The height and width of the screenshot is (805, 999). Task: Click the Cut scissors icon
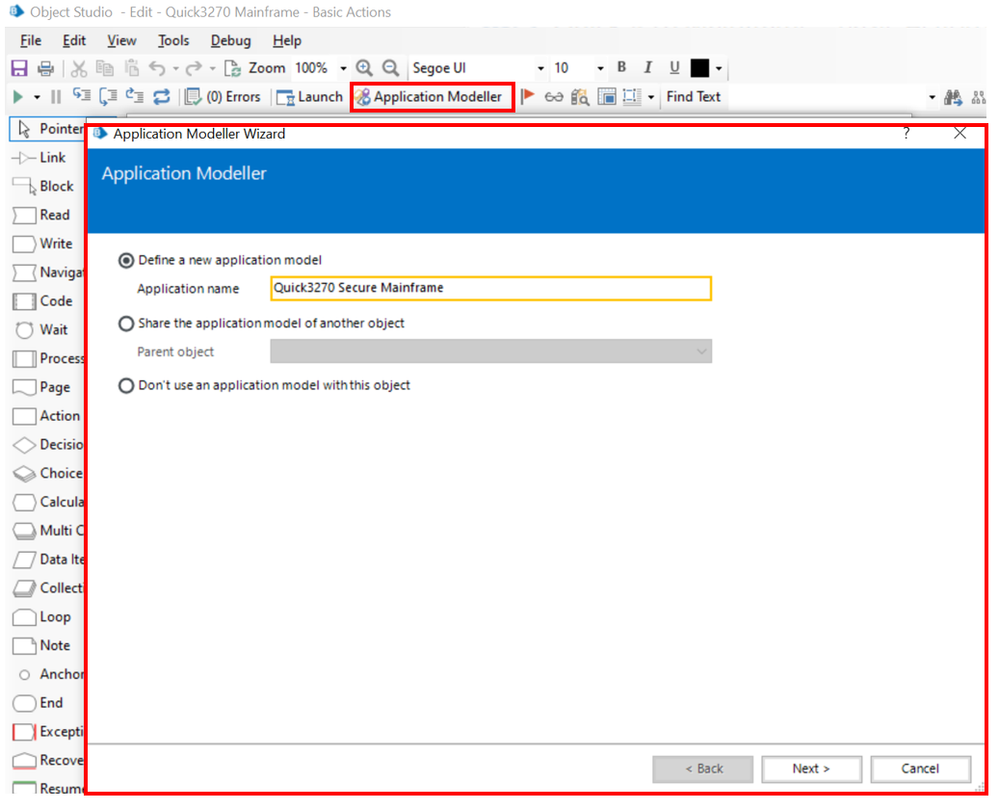[x=79, y=68]
